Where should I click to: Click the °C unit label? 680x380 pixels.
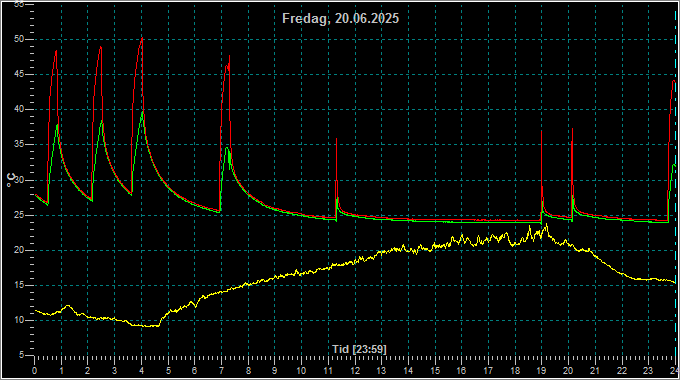click(x=11, y=180)
